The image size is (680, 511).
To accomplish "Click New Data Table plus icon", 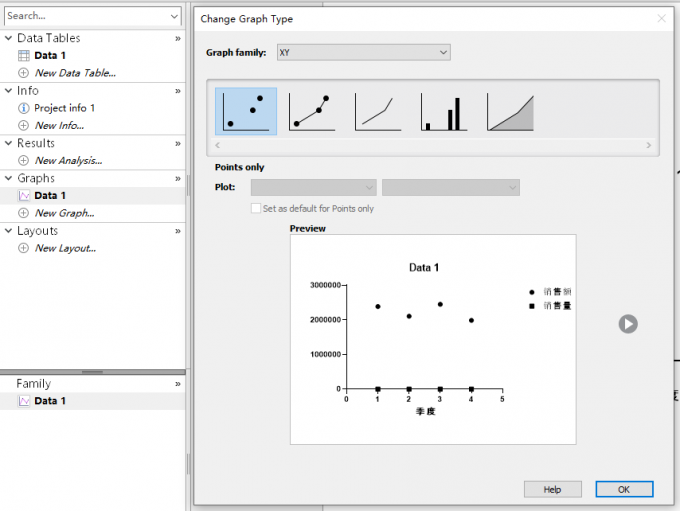I will (x=24, y=73).
